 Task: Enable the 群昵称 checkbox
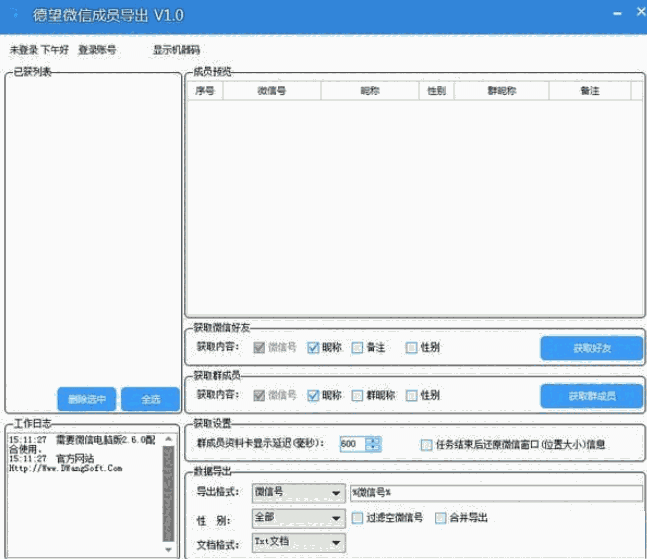pyautogui.click(x=358, y=396)
